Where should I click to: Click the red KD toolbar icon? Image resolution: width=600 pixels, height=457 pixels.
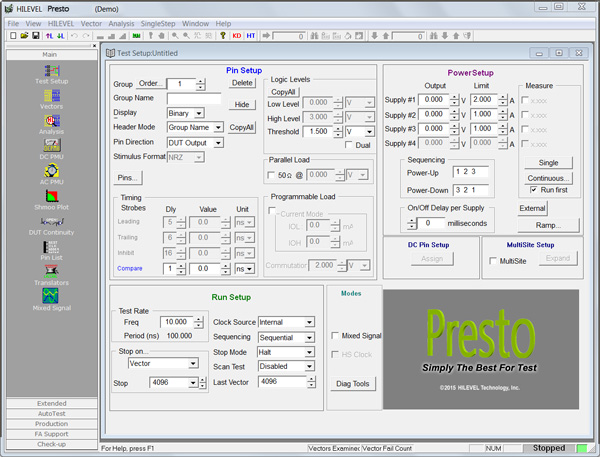coord(237,36)
